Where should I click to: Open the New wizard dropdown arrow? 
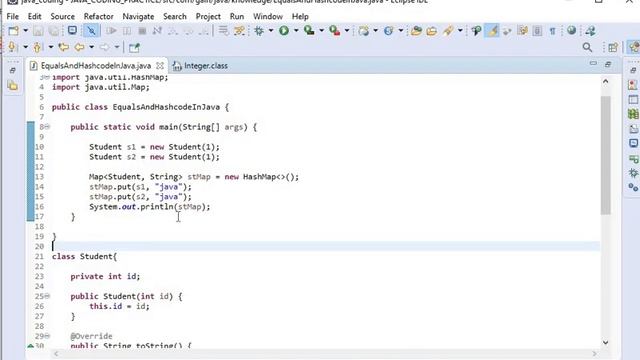25,31
